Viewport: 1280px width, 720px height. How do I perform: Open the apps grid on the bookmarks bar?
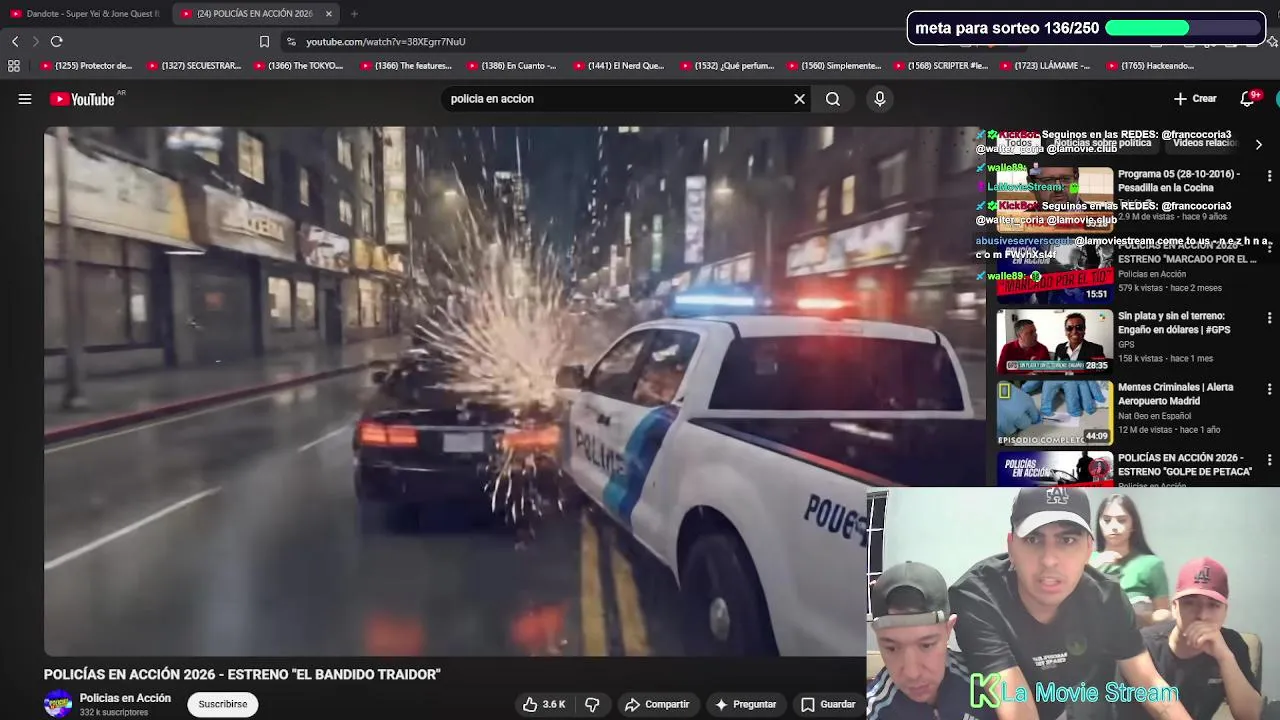click(x=14, y=66)
